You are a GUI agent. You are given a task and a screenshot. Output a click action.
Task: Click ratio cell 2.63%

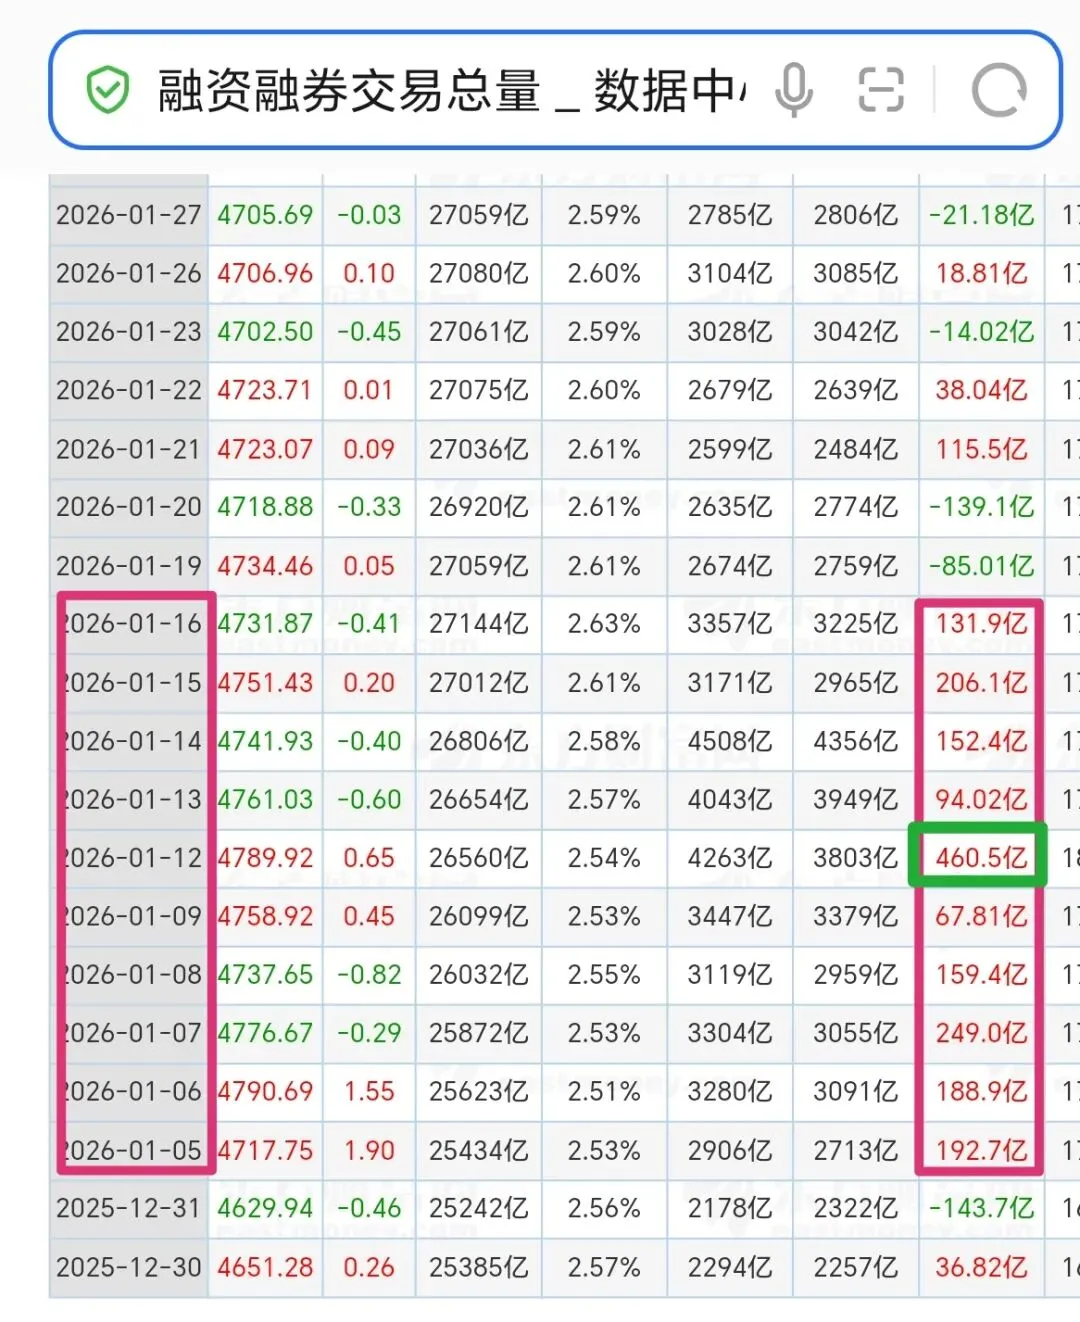click(604, 624)
